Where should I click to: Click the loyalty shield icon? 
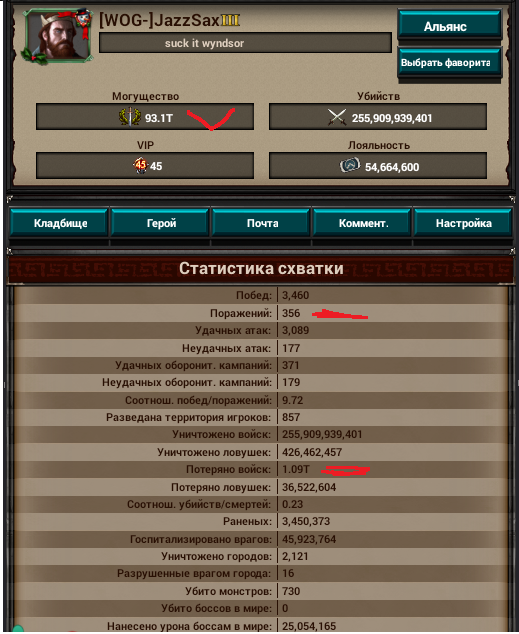coord(349,166)
